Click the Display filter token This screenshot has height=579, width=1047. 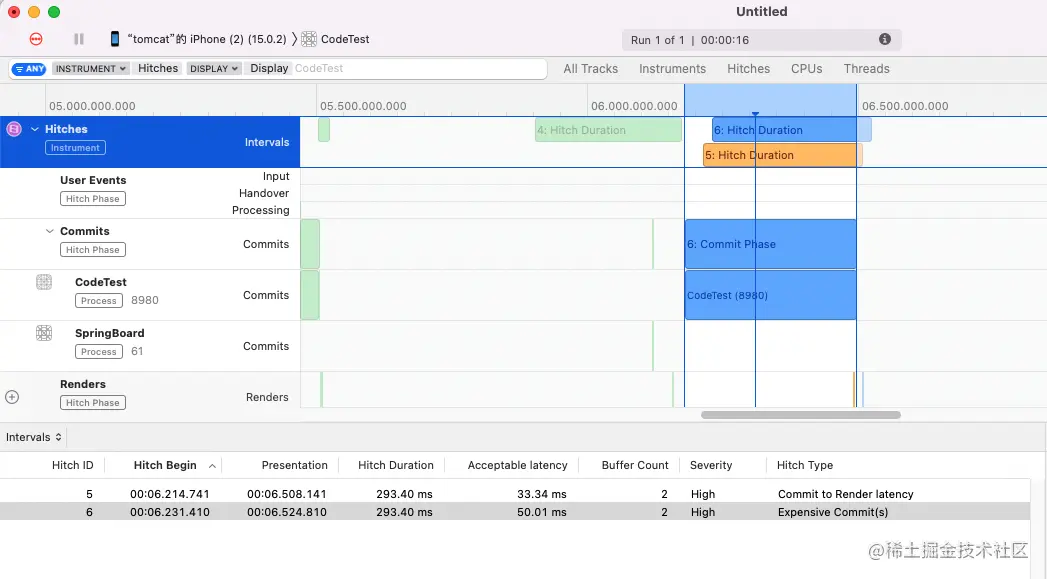(269, 68)
